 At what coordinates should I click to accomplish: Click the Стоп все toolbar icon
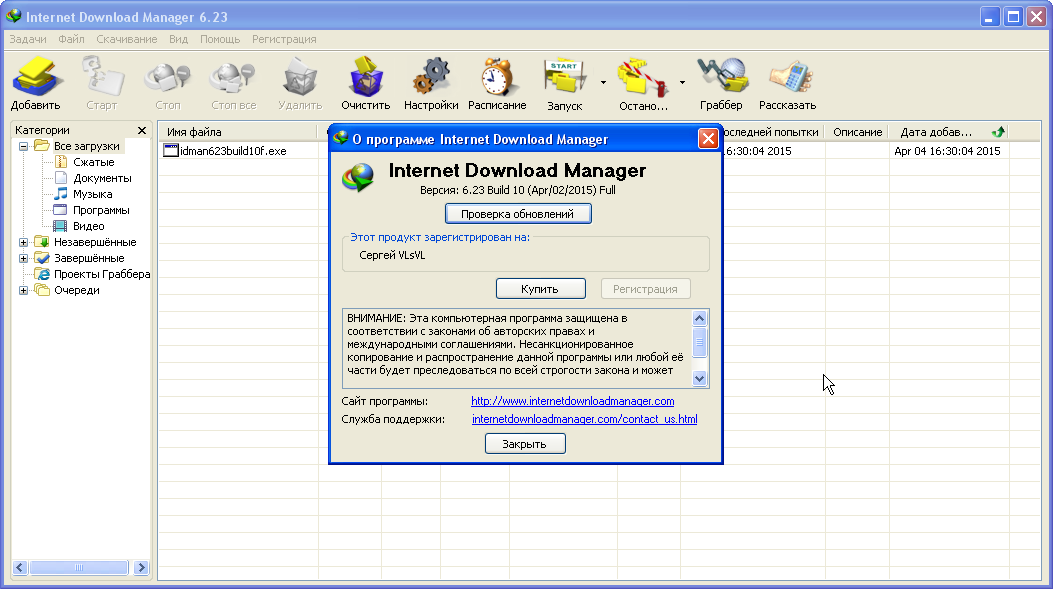tap(233, 76)
